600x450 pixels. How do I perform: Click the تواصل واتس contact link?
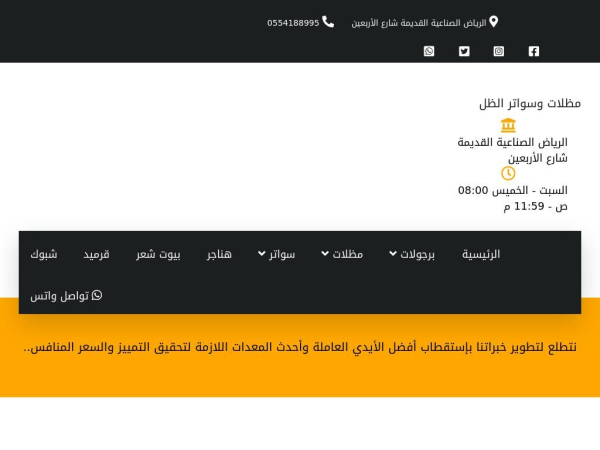click(x=66, y=296)
